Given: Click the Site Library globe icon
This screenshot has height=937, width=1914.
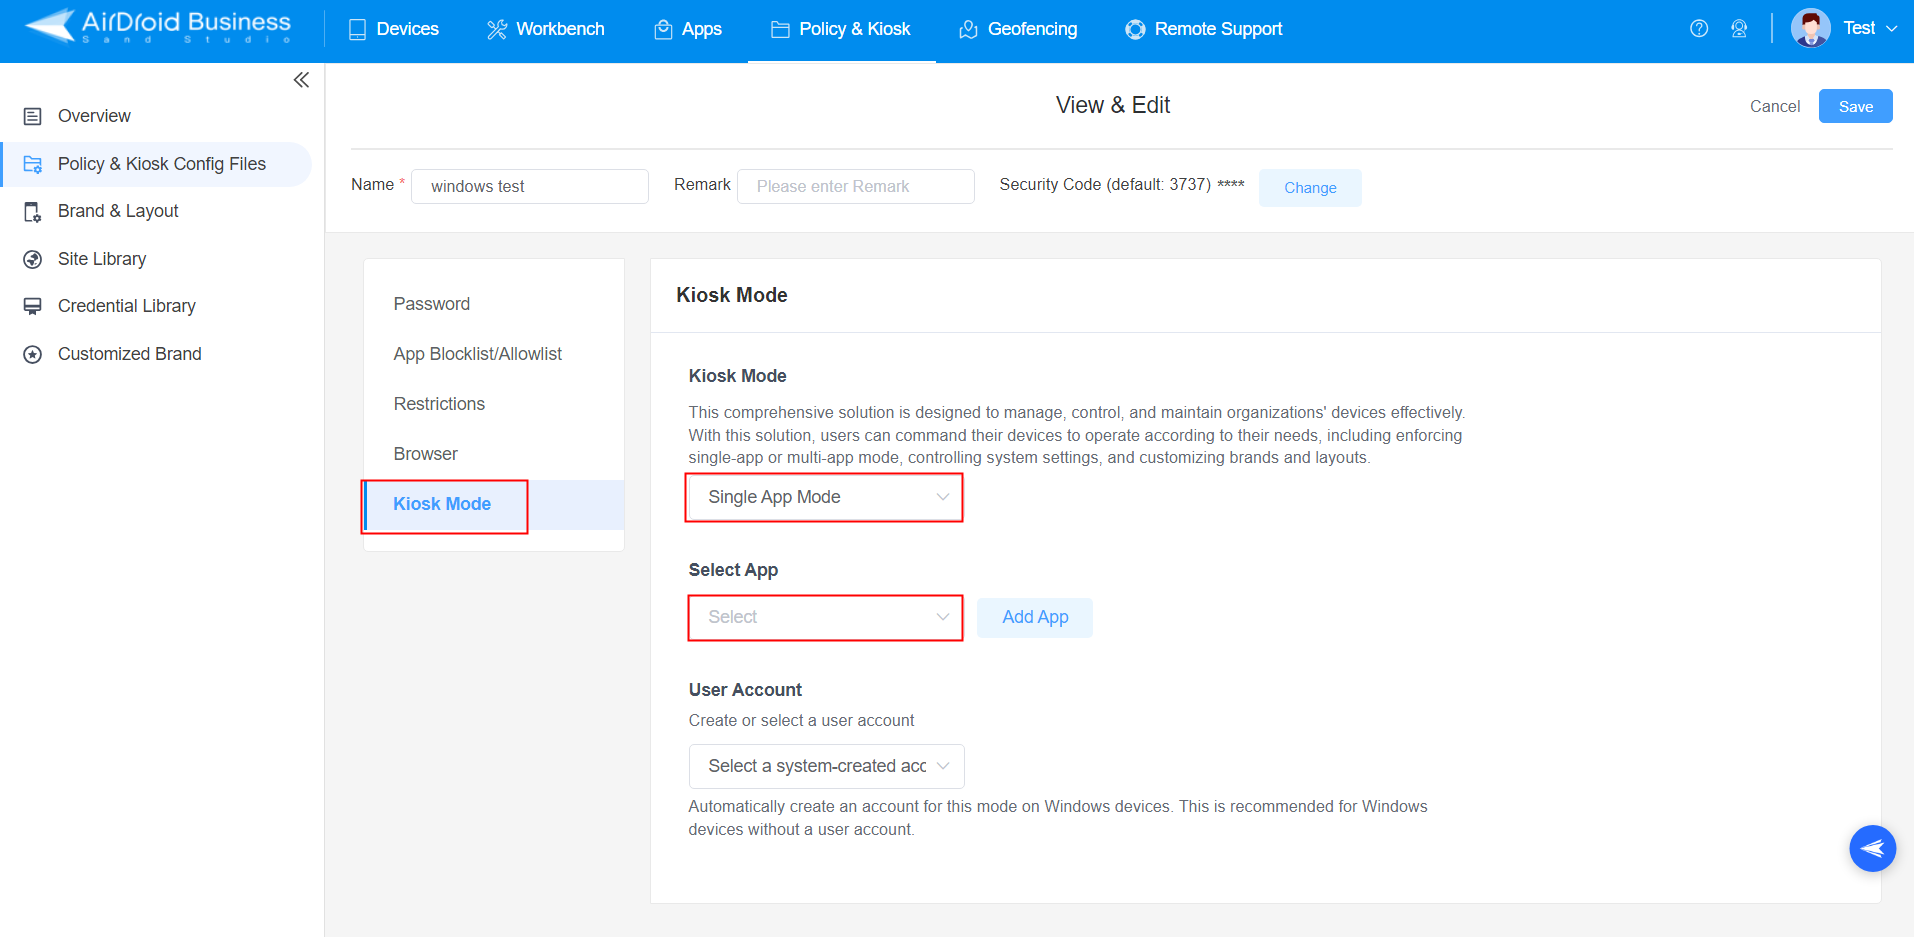Looking at the screenshot, I should point(33,258).
